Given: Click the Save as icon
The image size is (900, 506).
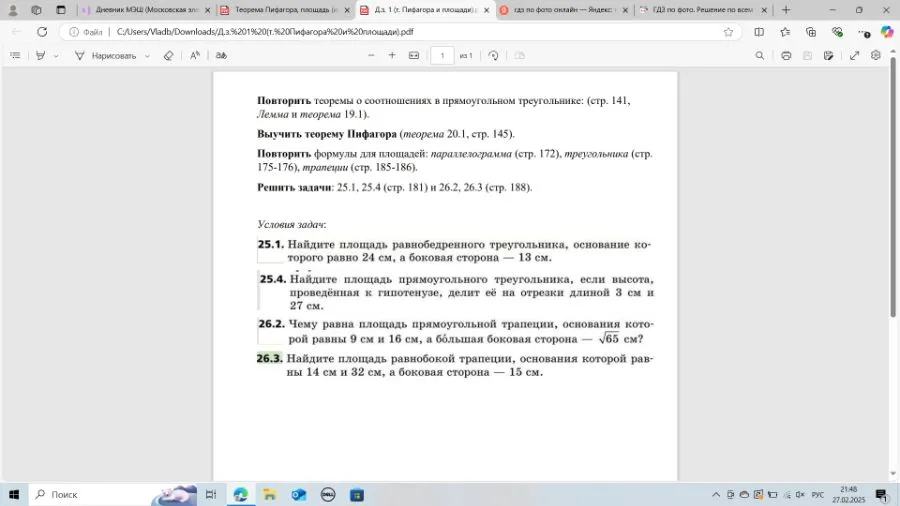Looking at the screenshot, I should (828, 56).
